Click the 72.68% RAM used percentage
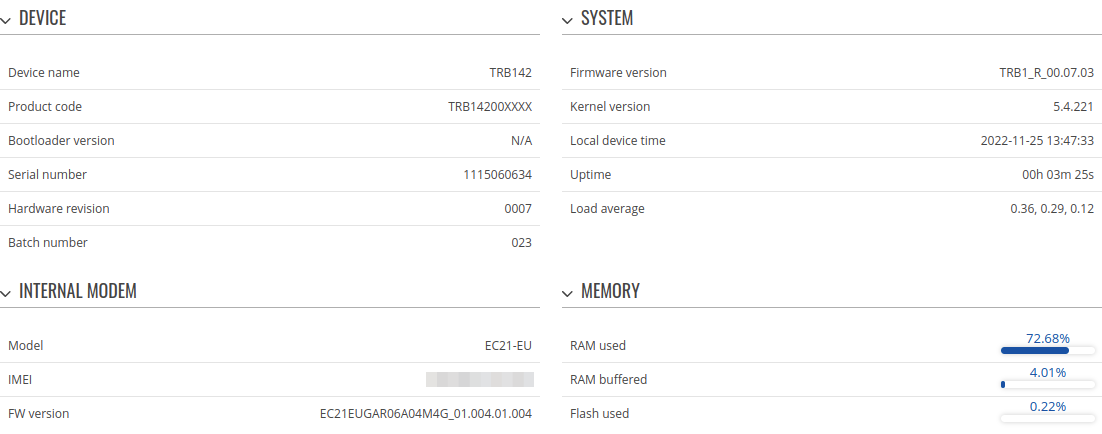The image size is (1102, 434). pos(1048,339)
